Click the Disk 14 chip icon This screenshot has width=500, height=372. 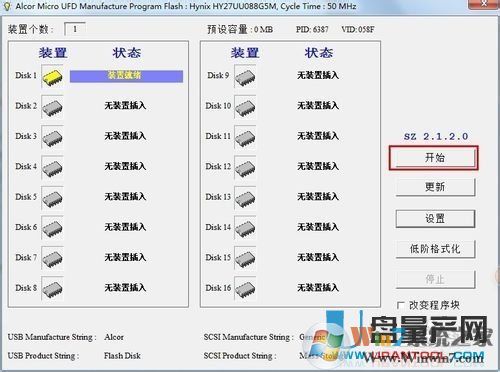point(245,228)
